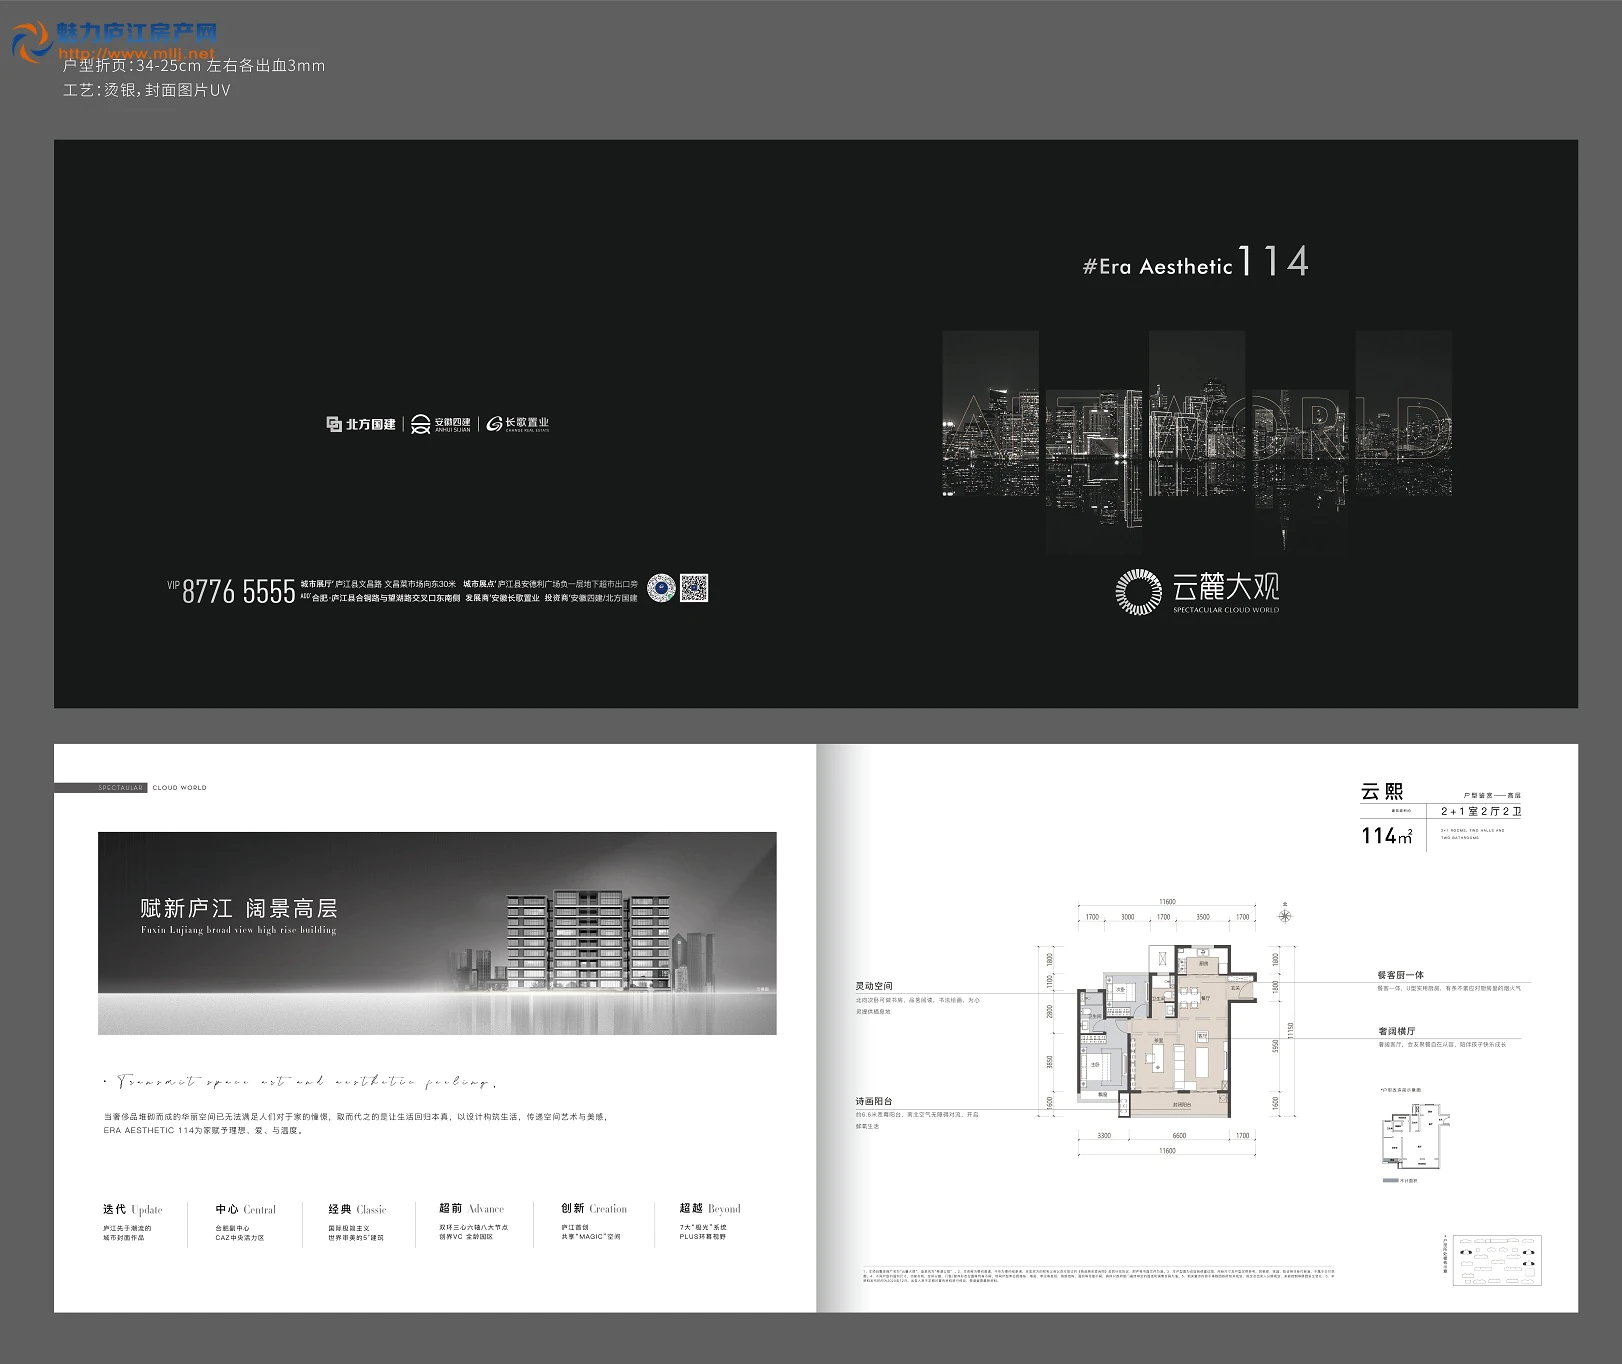Click the 云熙 unit name heading
This screenshot has width=1622, height=1364.
[x=1382, y=792]
